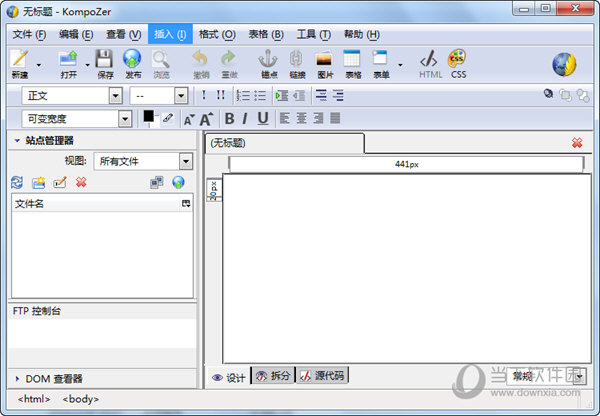Click the highlighter pen color icon
600x416 pixels.
[x=168, y=118]
